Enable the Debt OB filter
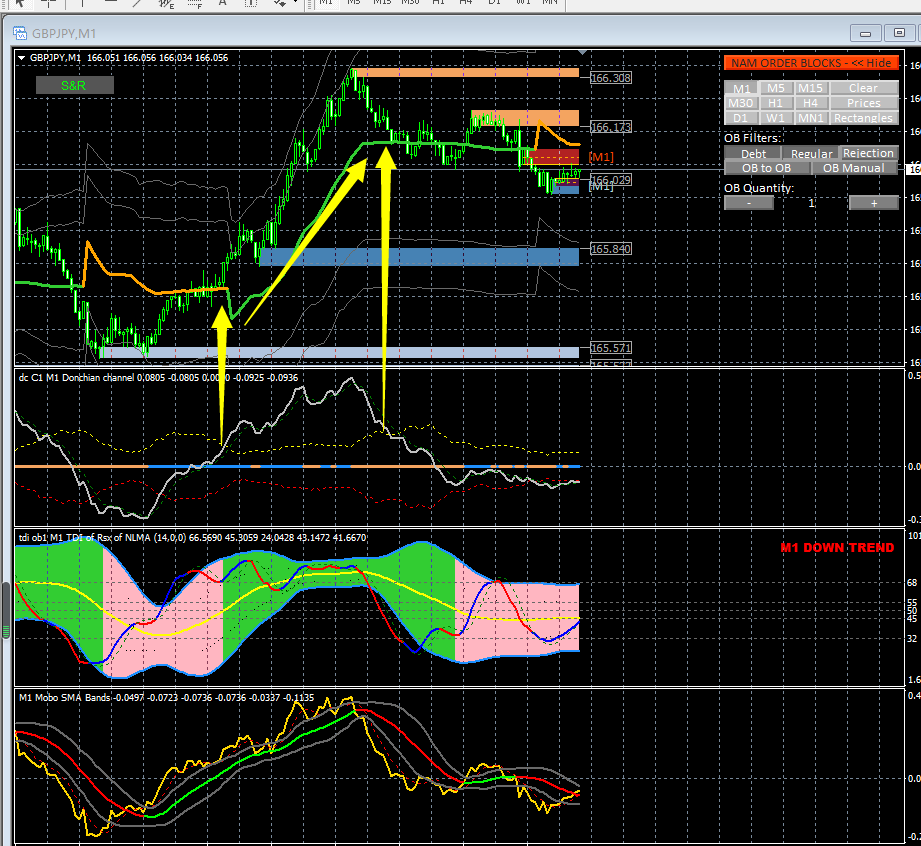 (752, 153)
